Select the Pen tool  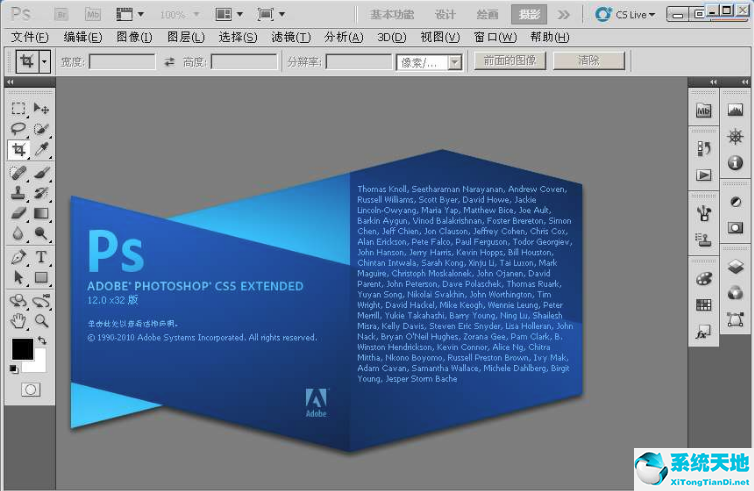click(x=18, y=257)
